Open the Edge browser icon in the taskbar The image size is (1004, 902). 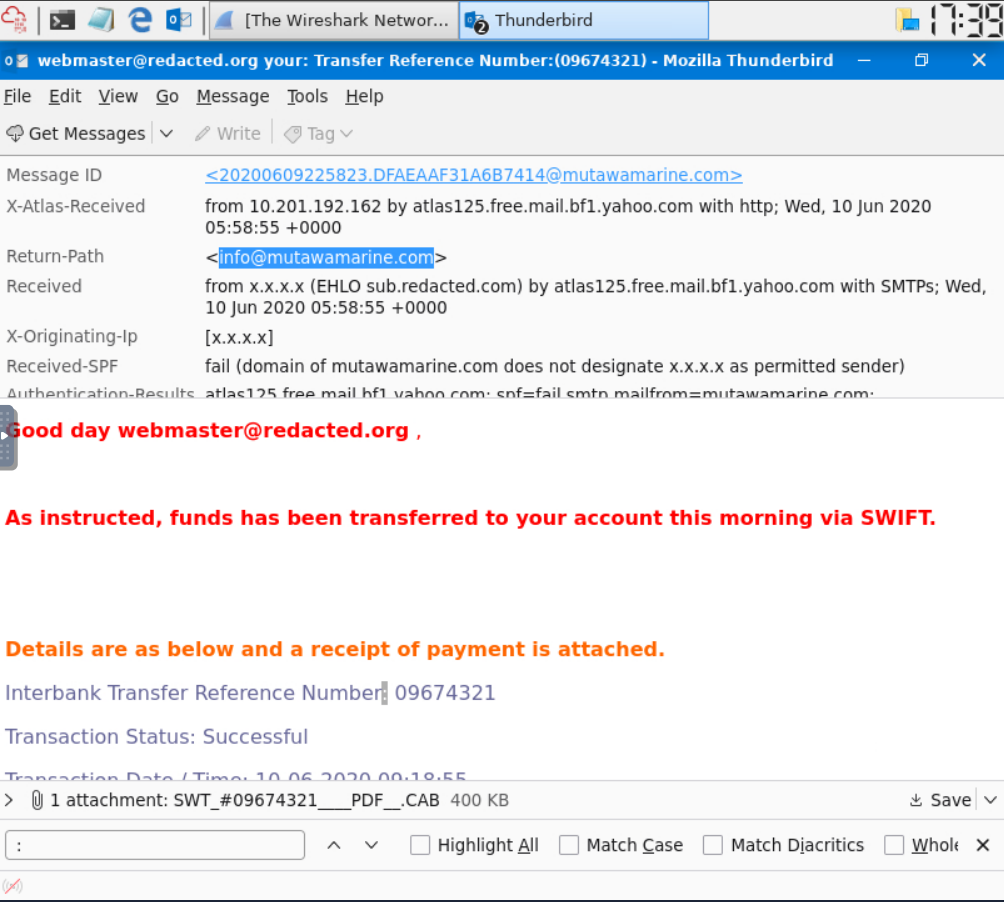click(140, 20)
